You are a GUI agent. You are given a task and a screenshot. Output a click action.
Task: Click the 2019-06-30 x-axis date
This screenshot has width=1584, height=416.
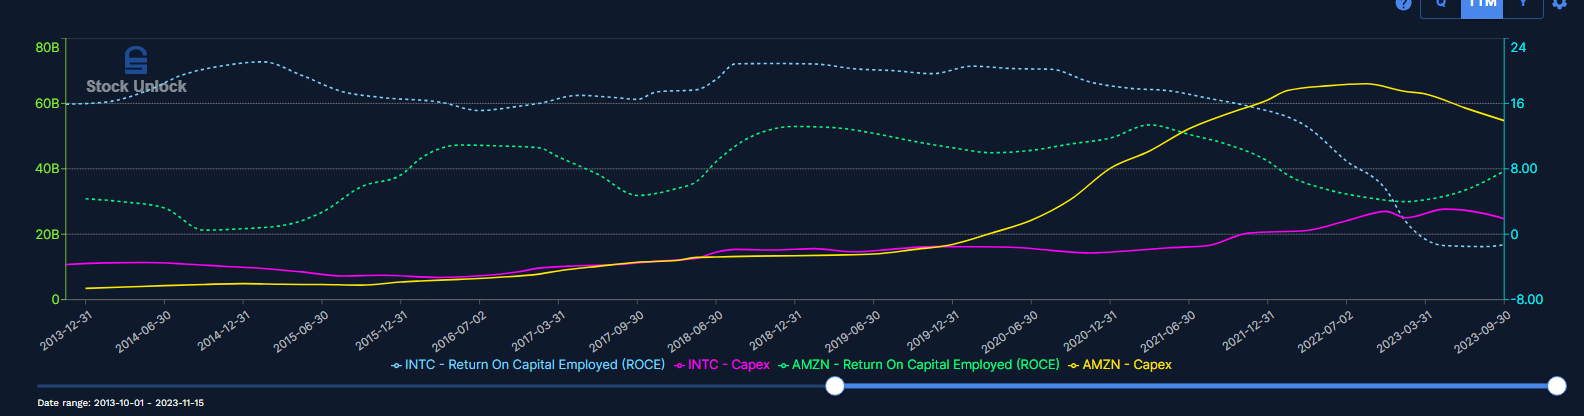pos(853,330)
